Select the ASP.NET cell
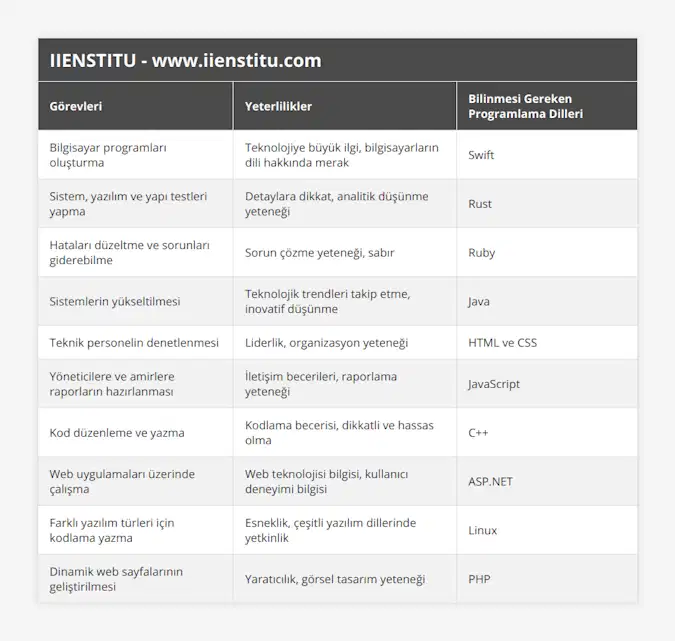The height and width of the screenshot is (641, 675). [x=490, y=482]
